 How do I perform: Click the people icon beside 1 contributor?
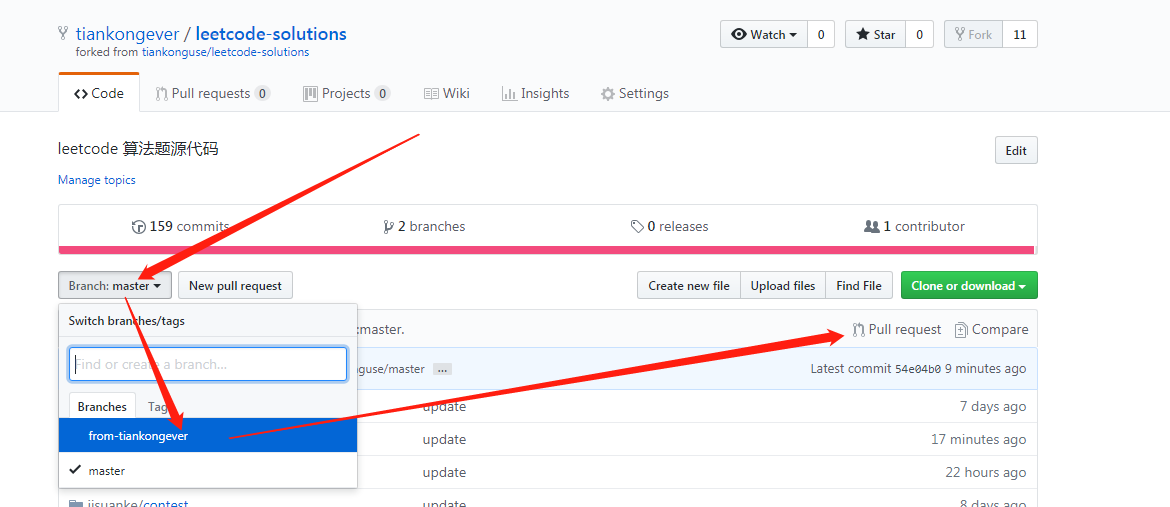tap(871, 226)
